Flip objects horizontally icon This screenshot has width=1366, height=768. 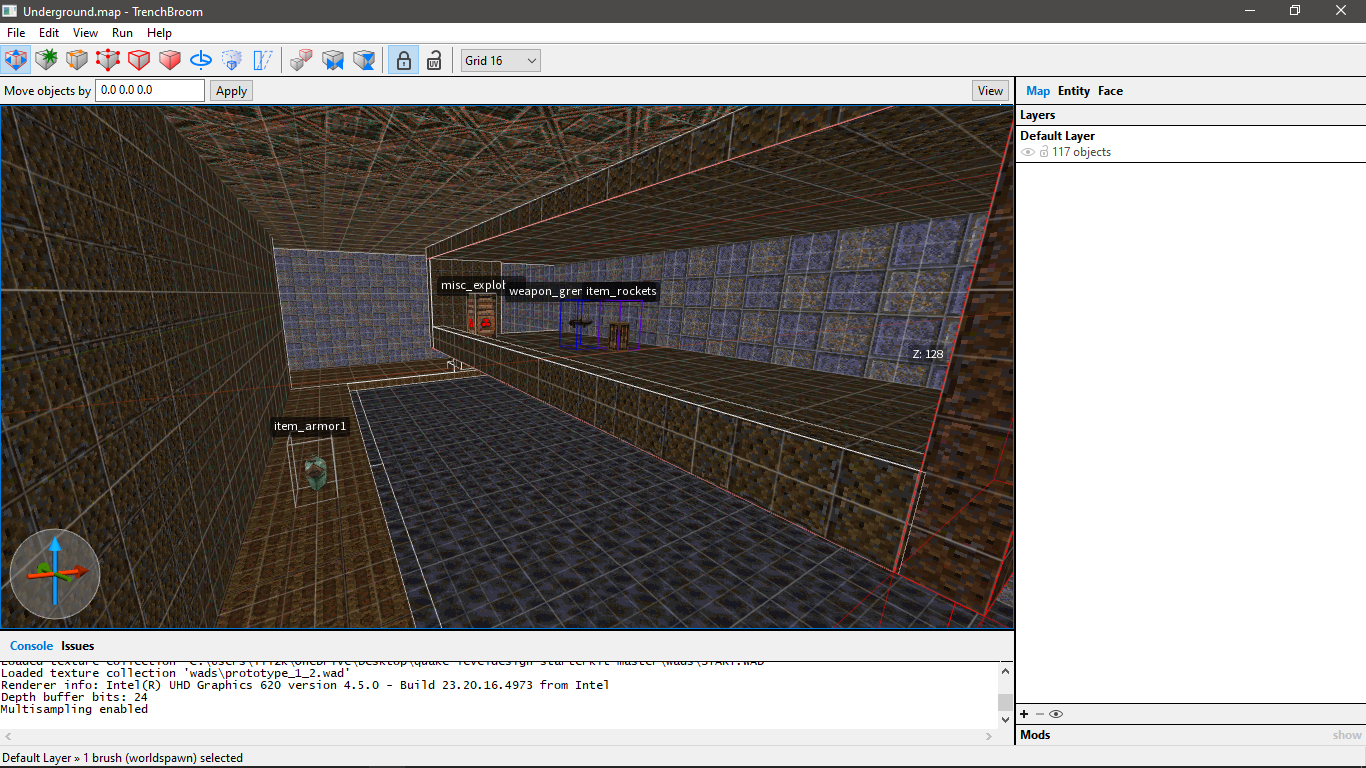[x=332, y=60]
